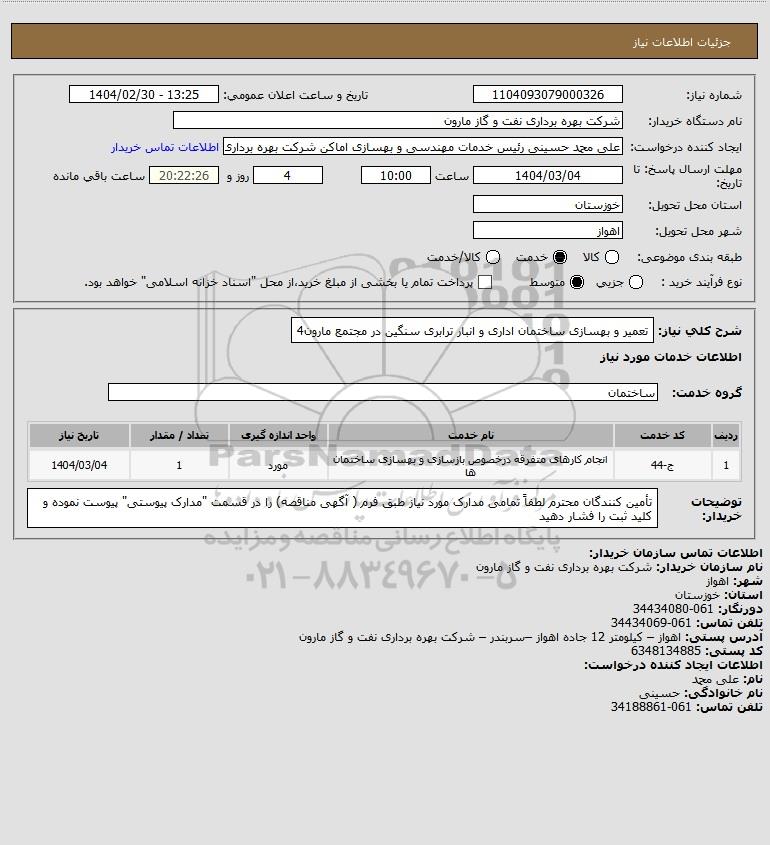Click the deadline hour 10:00 field
Viewport: 770px width, 845px height.
(x=396, y=176)
